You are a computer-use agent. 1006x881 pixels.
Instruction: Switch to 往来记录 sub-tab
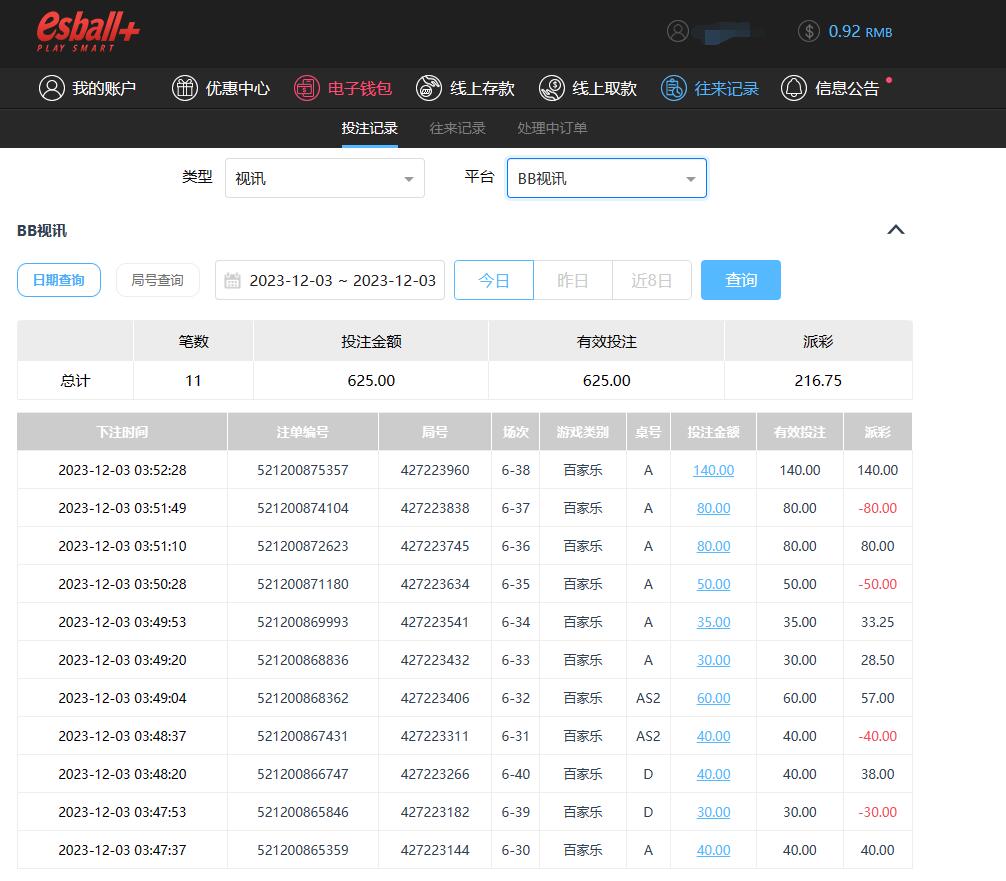click(x=457, y=128)
